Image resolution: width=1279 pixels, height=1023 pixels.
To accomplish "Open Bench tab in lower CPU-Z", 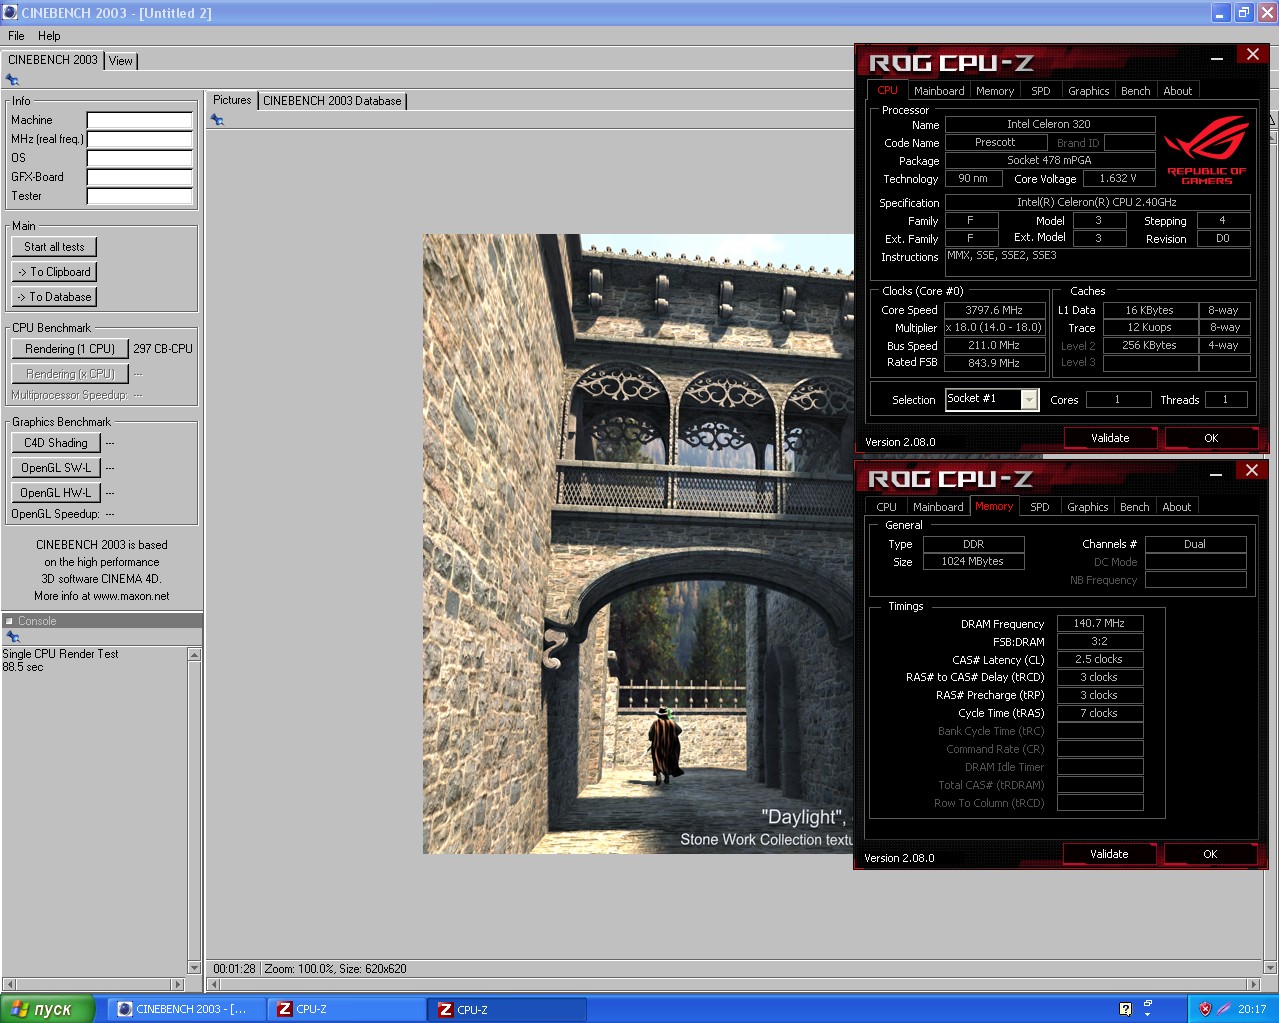I will click(x=1135, y=507).
